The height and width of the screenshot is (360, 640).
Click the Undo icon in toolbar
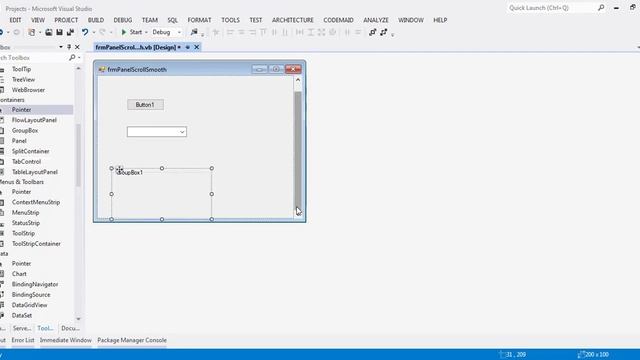click(84, 32)
